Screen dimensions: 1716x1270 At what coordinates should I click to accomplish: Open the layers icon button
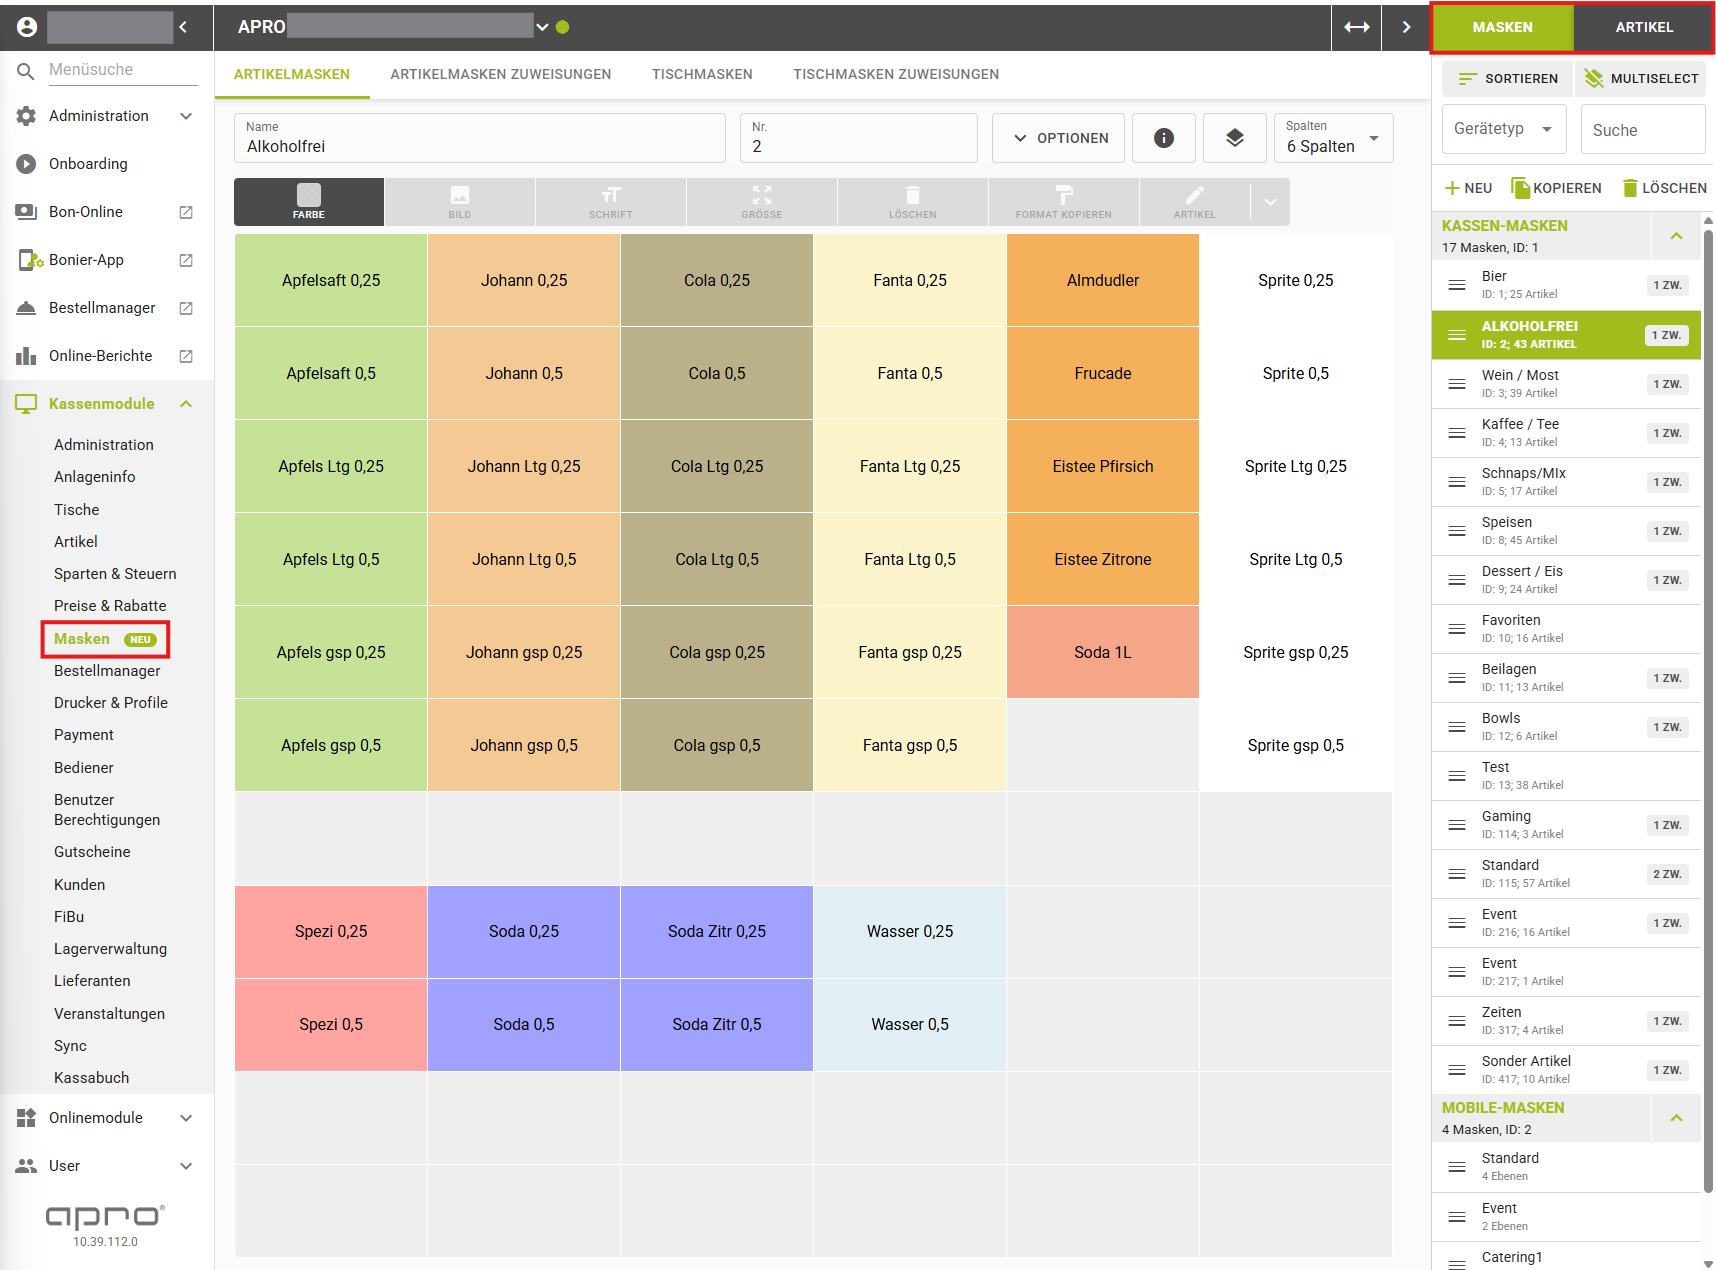point(1234,138)
